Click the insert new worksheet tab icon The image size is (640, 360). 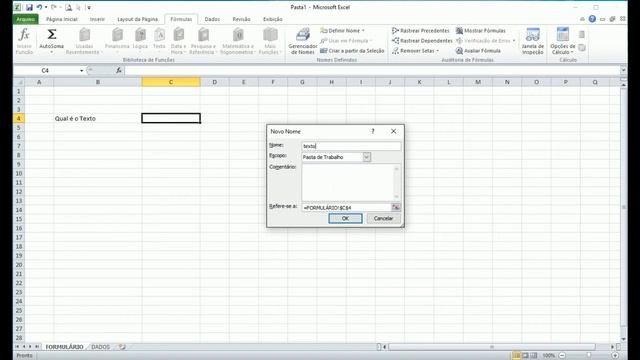tap(122, 347)
